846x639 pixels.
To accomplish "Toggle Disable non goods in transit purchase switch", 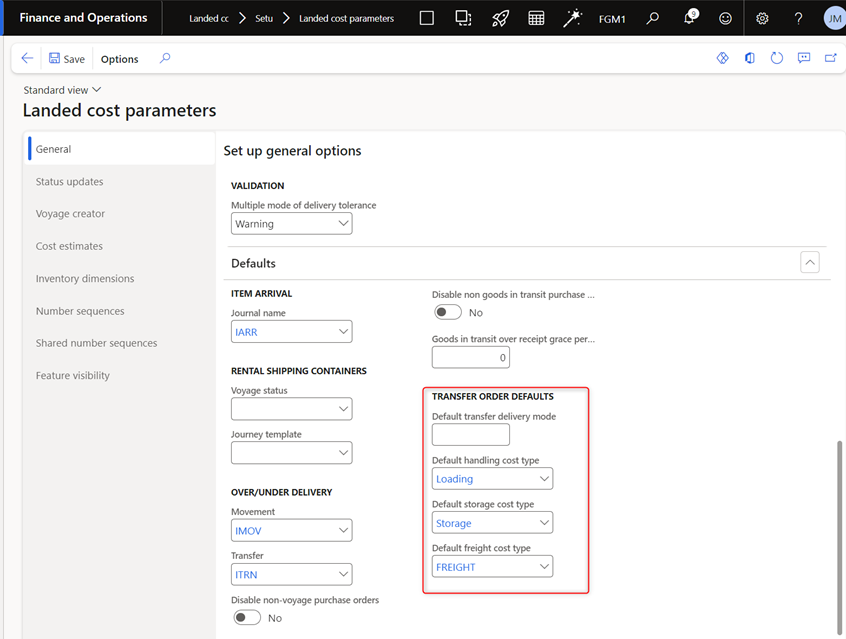I will click(447, 312).
